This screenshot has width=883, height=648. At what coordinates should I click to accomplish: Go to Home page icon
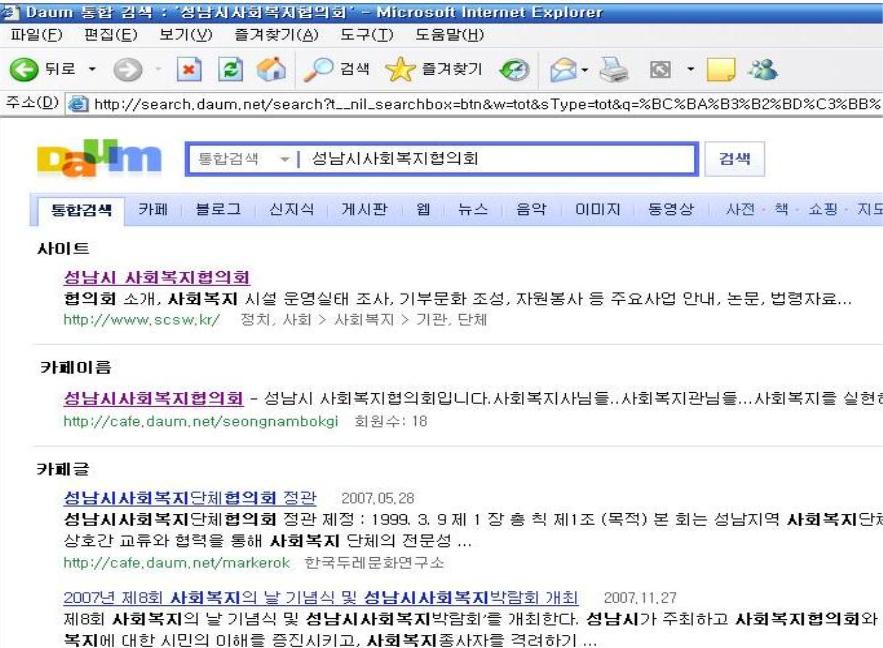(271, 70)
